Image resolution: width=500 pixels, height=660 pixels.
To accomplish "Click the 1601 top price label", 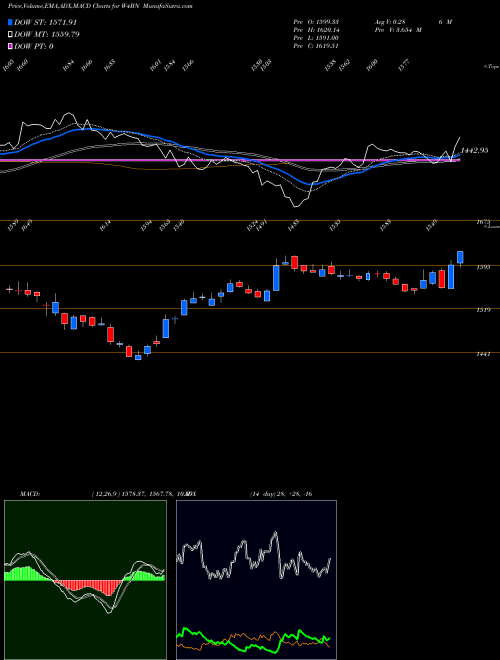I will coord(155,66).
